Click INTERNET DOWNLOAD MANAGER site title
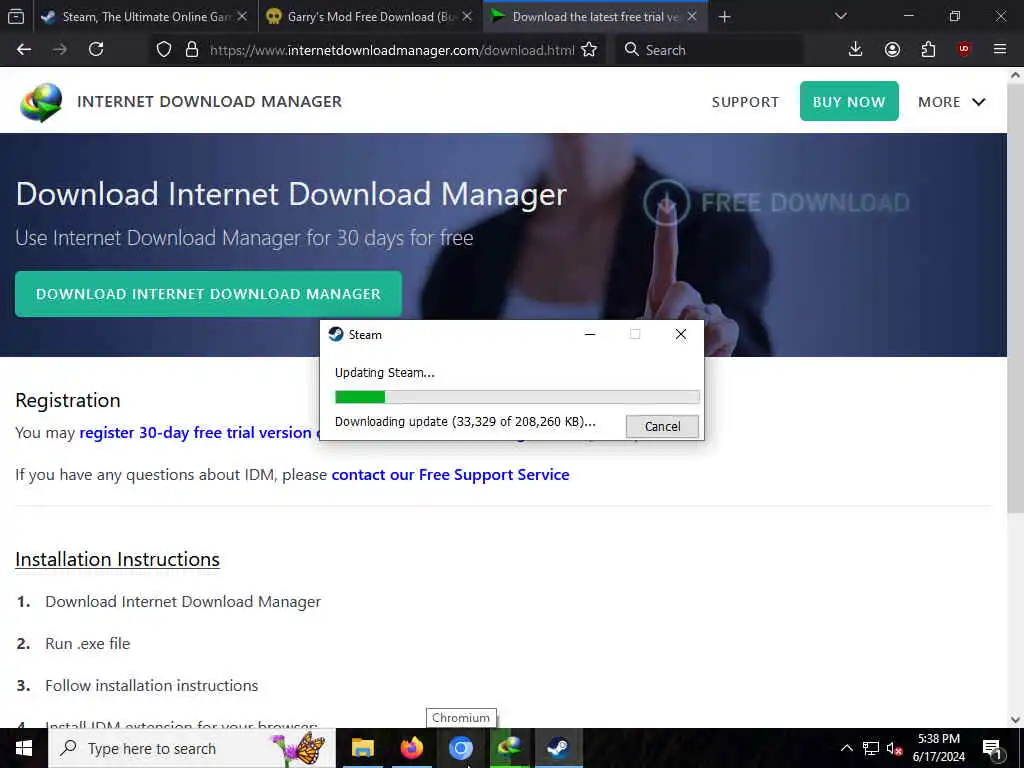 pos(210,102)
